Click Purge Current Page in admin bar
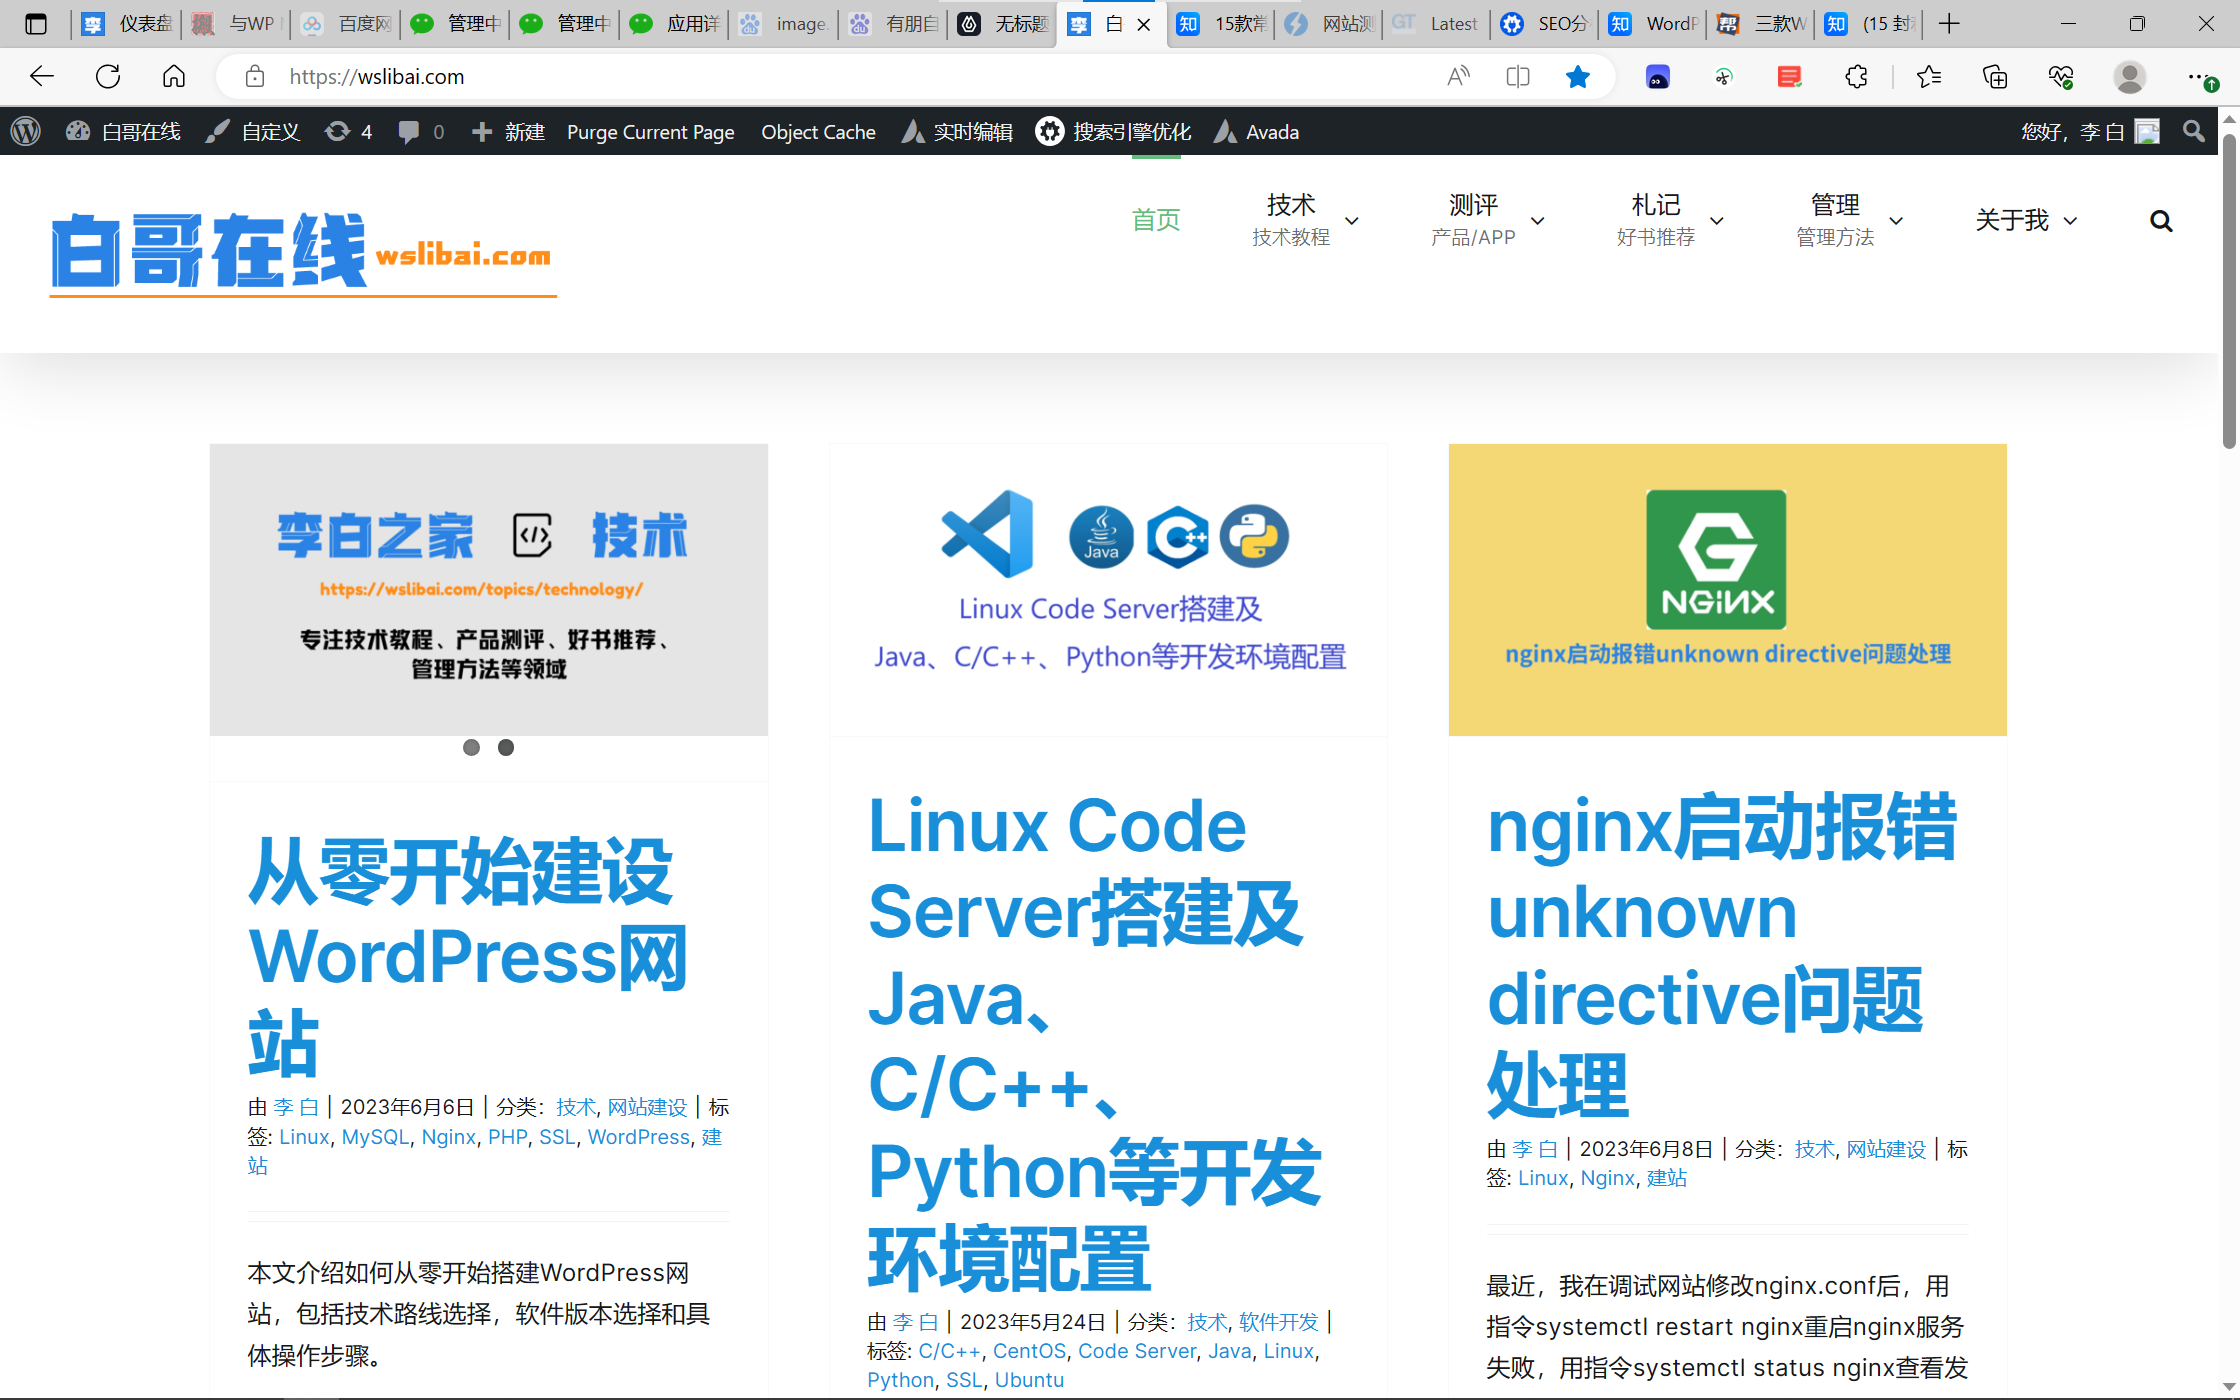This screenshot has width=2240, height=1400. click(650, 132)
